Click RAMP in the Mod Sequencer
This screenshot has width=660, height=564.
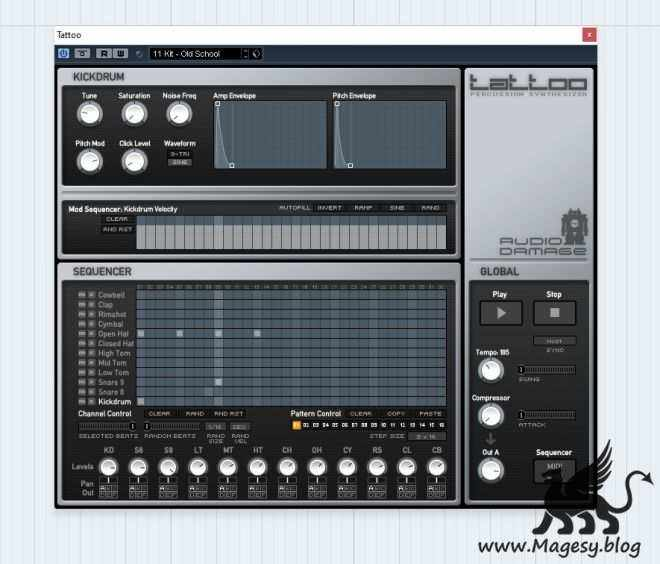(363, 208)
